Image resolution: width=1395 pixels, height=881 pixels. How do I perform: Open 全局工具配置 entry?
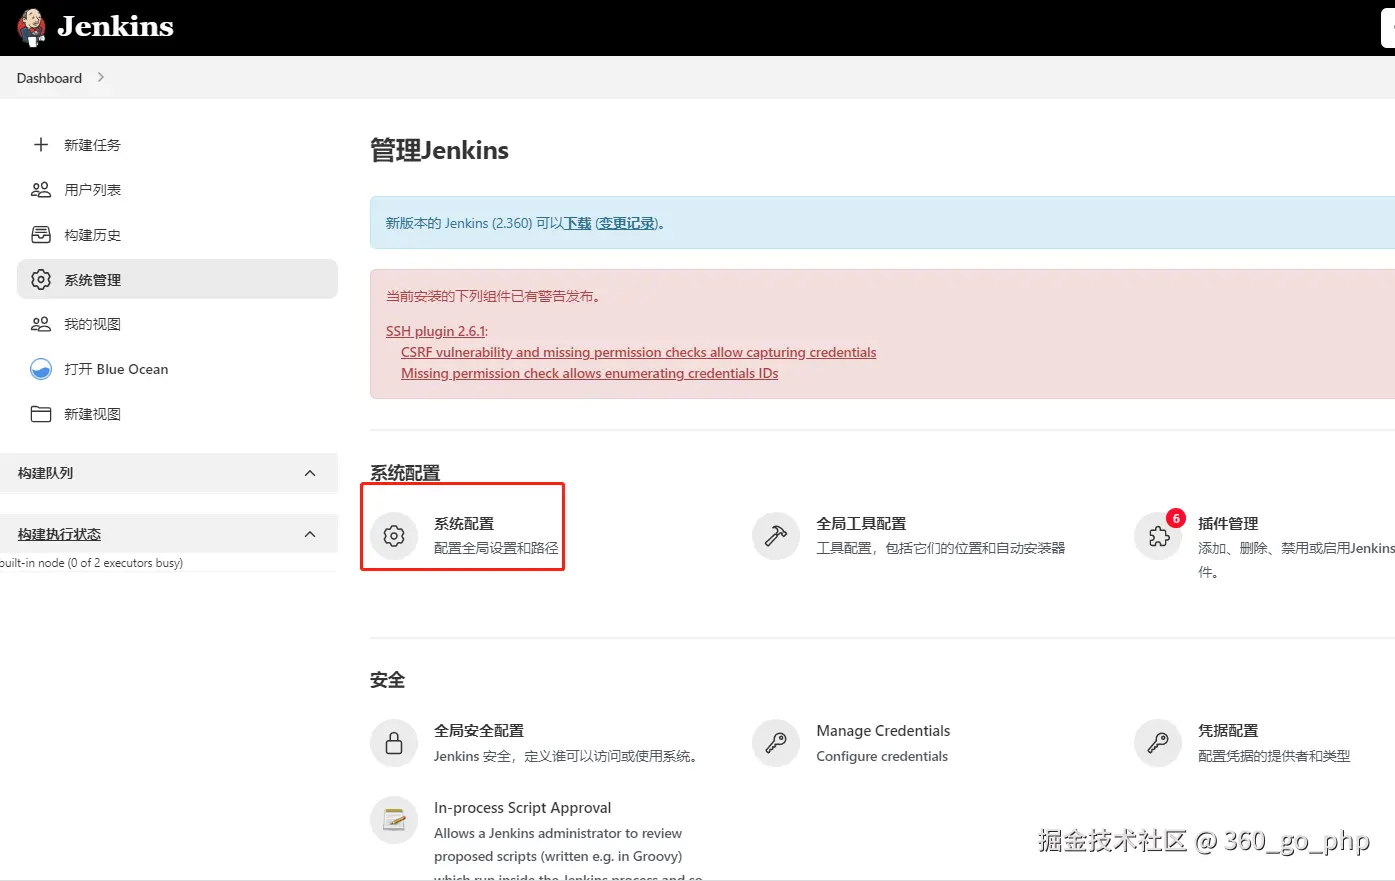pyautogui.click(x=861, y=523)
